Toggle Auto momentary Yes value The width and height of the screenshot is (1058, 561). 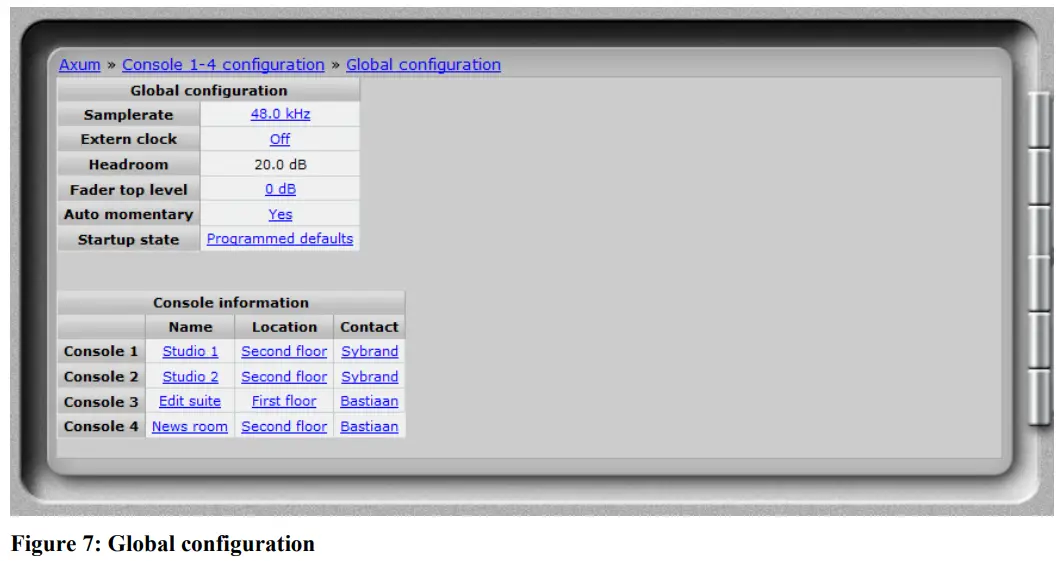click(280, 214)
